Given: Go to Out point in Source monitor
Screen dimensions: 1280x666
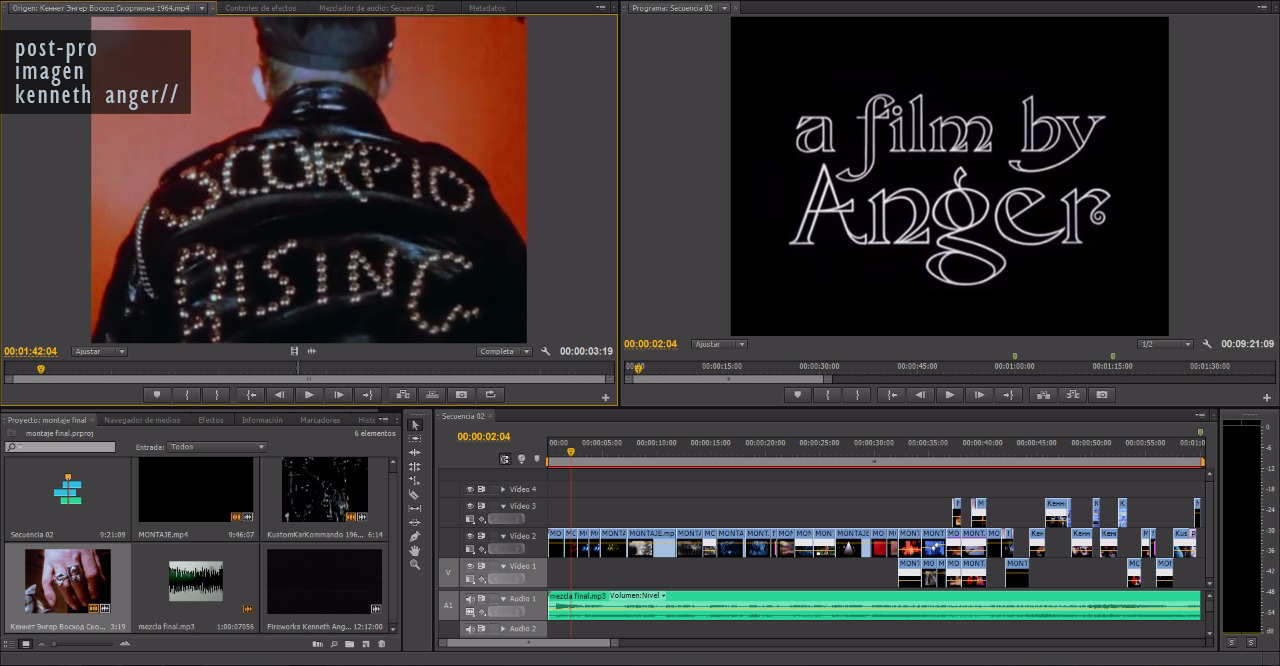Looking at the screenshot, I should [x=369, y=395].
